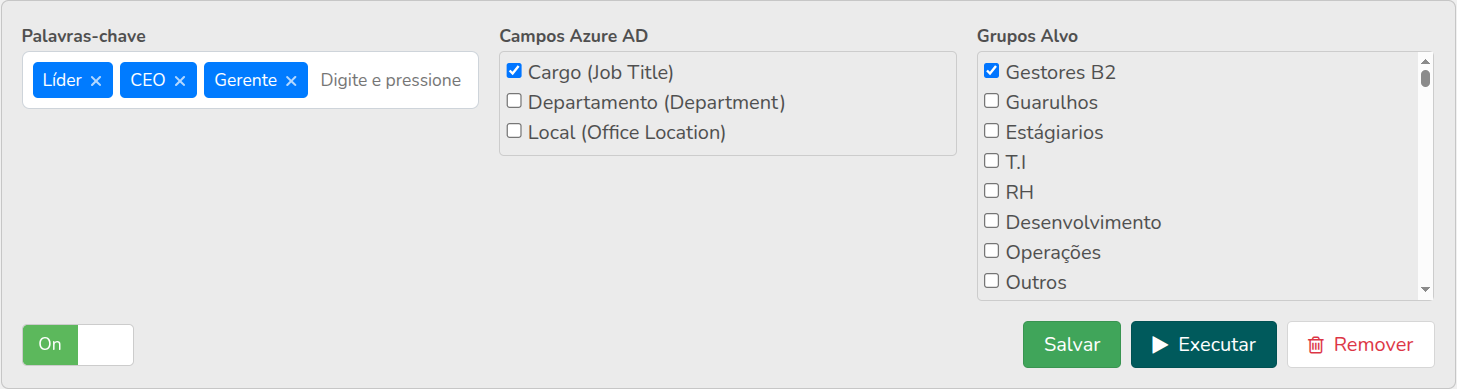1457x389 pixels.
Task: Check the Outros group checkbox
Action: [x=992, y=281]
